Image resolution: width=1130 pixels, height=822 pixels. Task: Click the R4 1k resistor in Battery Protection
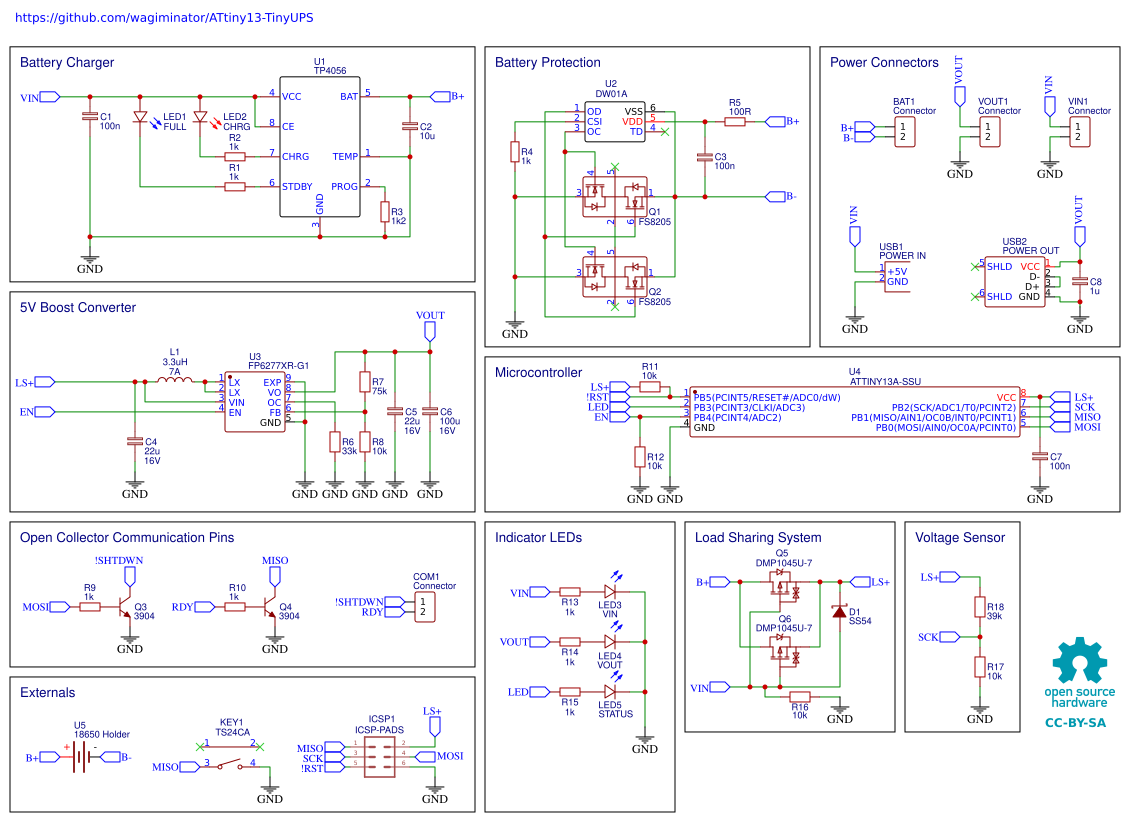coord(515,152)
